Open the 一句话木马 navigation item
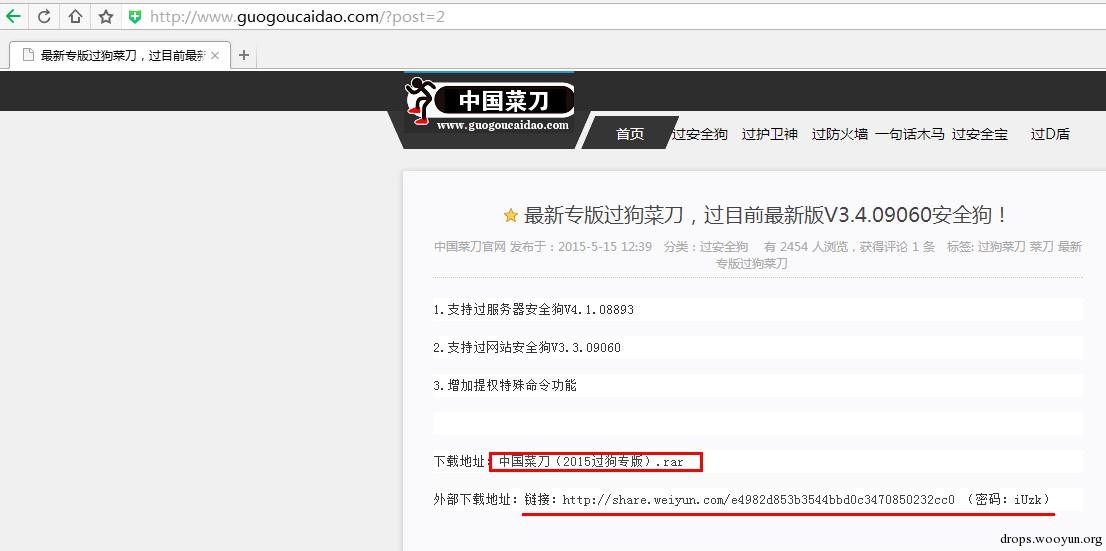1106x551 pixels. pyautogui.click(x=909, y=133)
